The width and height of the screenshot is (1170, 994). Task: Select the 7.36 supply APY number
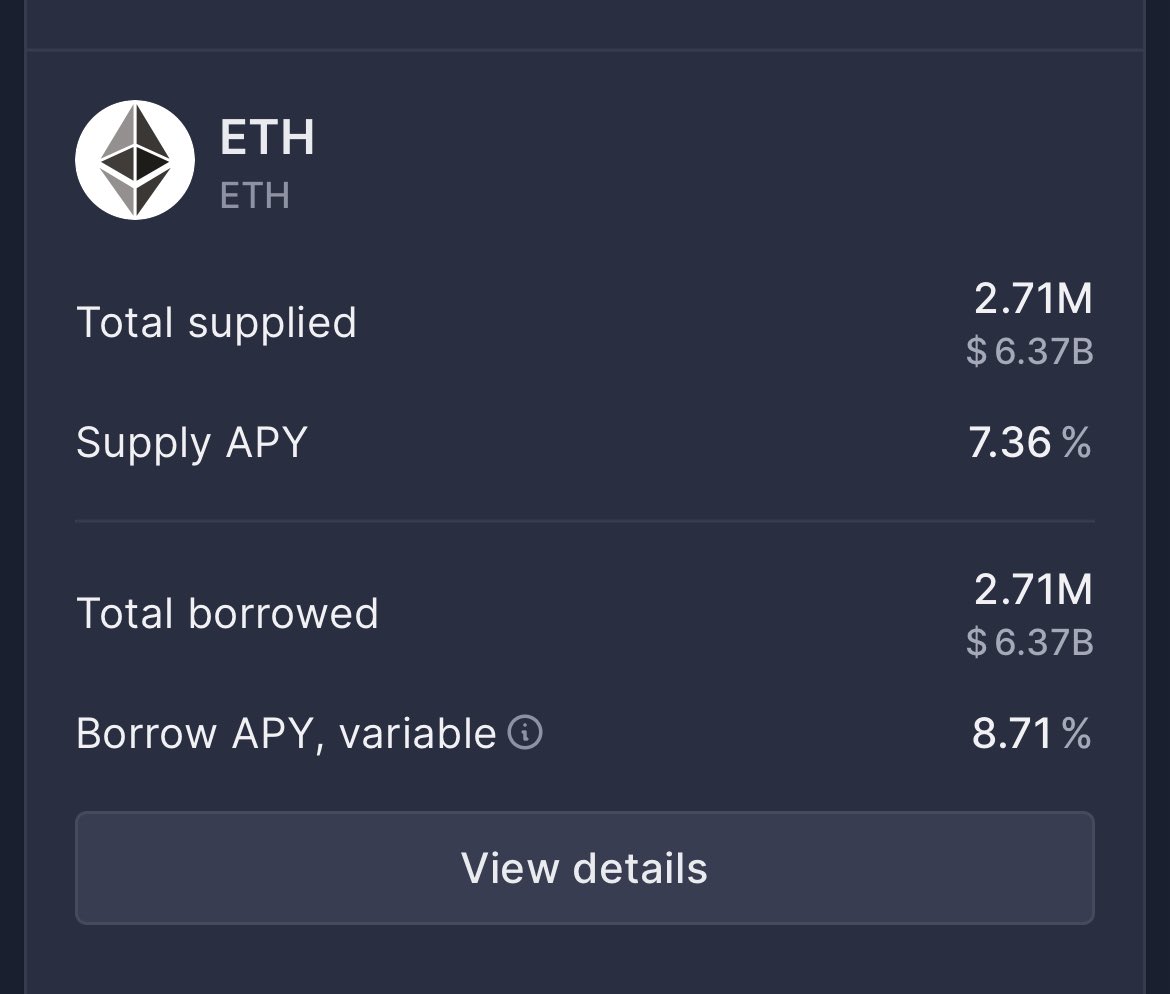(1010, 442)
